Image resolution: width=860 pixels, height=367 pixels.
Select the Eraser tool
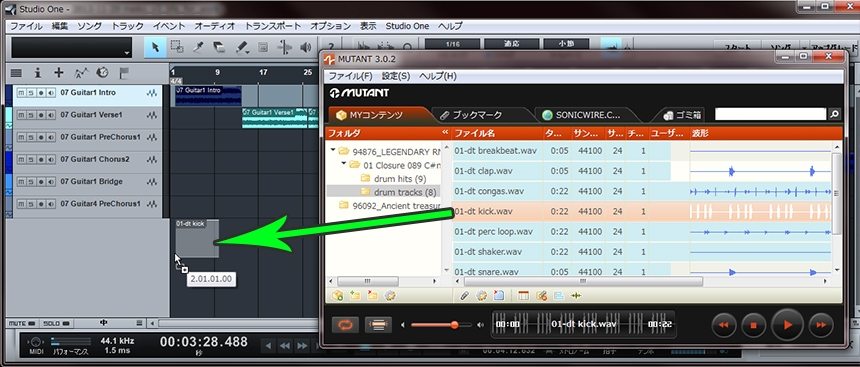point(219,48)
